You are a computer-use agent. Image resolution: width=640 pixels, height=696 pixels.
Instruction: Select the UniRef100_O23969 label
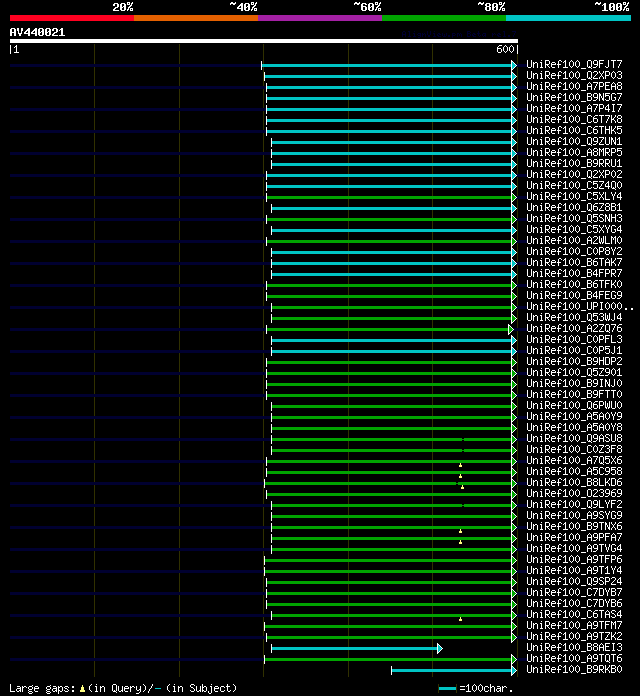tap(574, 494)
